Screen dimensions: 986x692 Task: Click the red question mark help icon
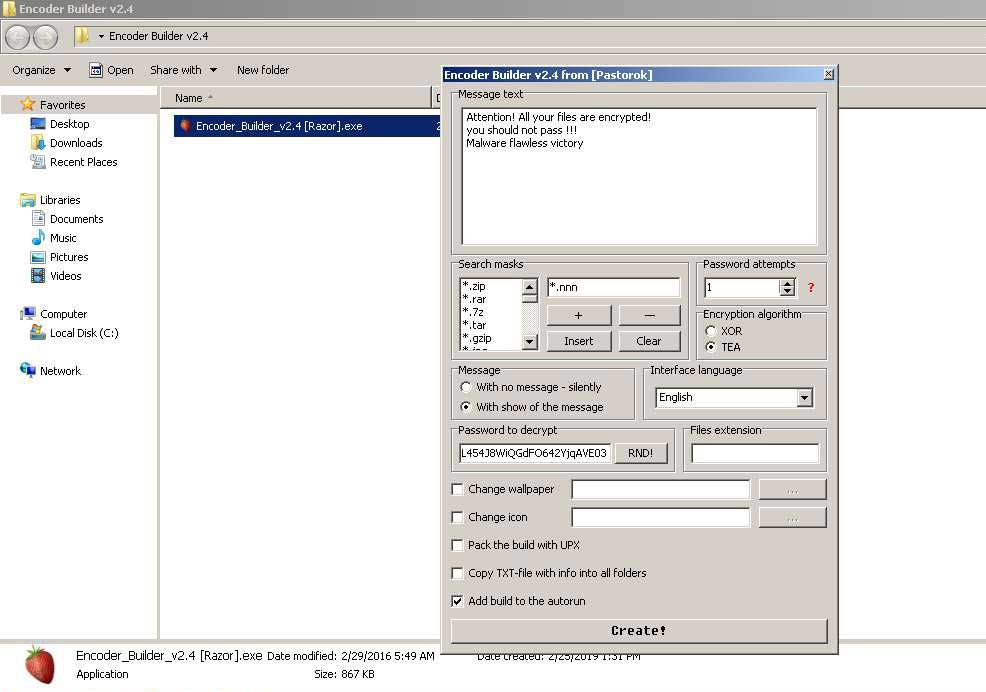pyautogui.click(x=810, y=285)
